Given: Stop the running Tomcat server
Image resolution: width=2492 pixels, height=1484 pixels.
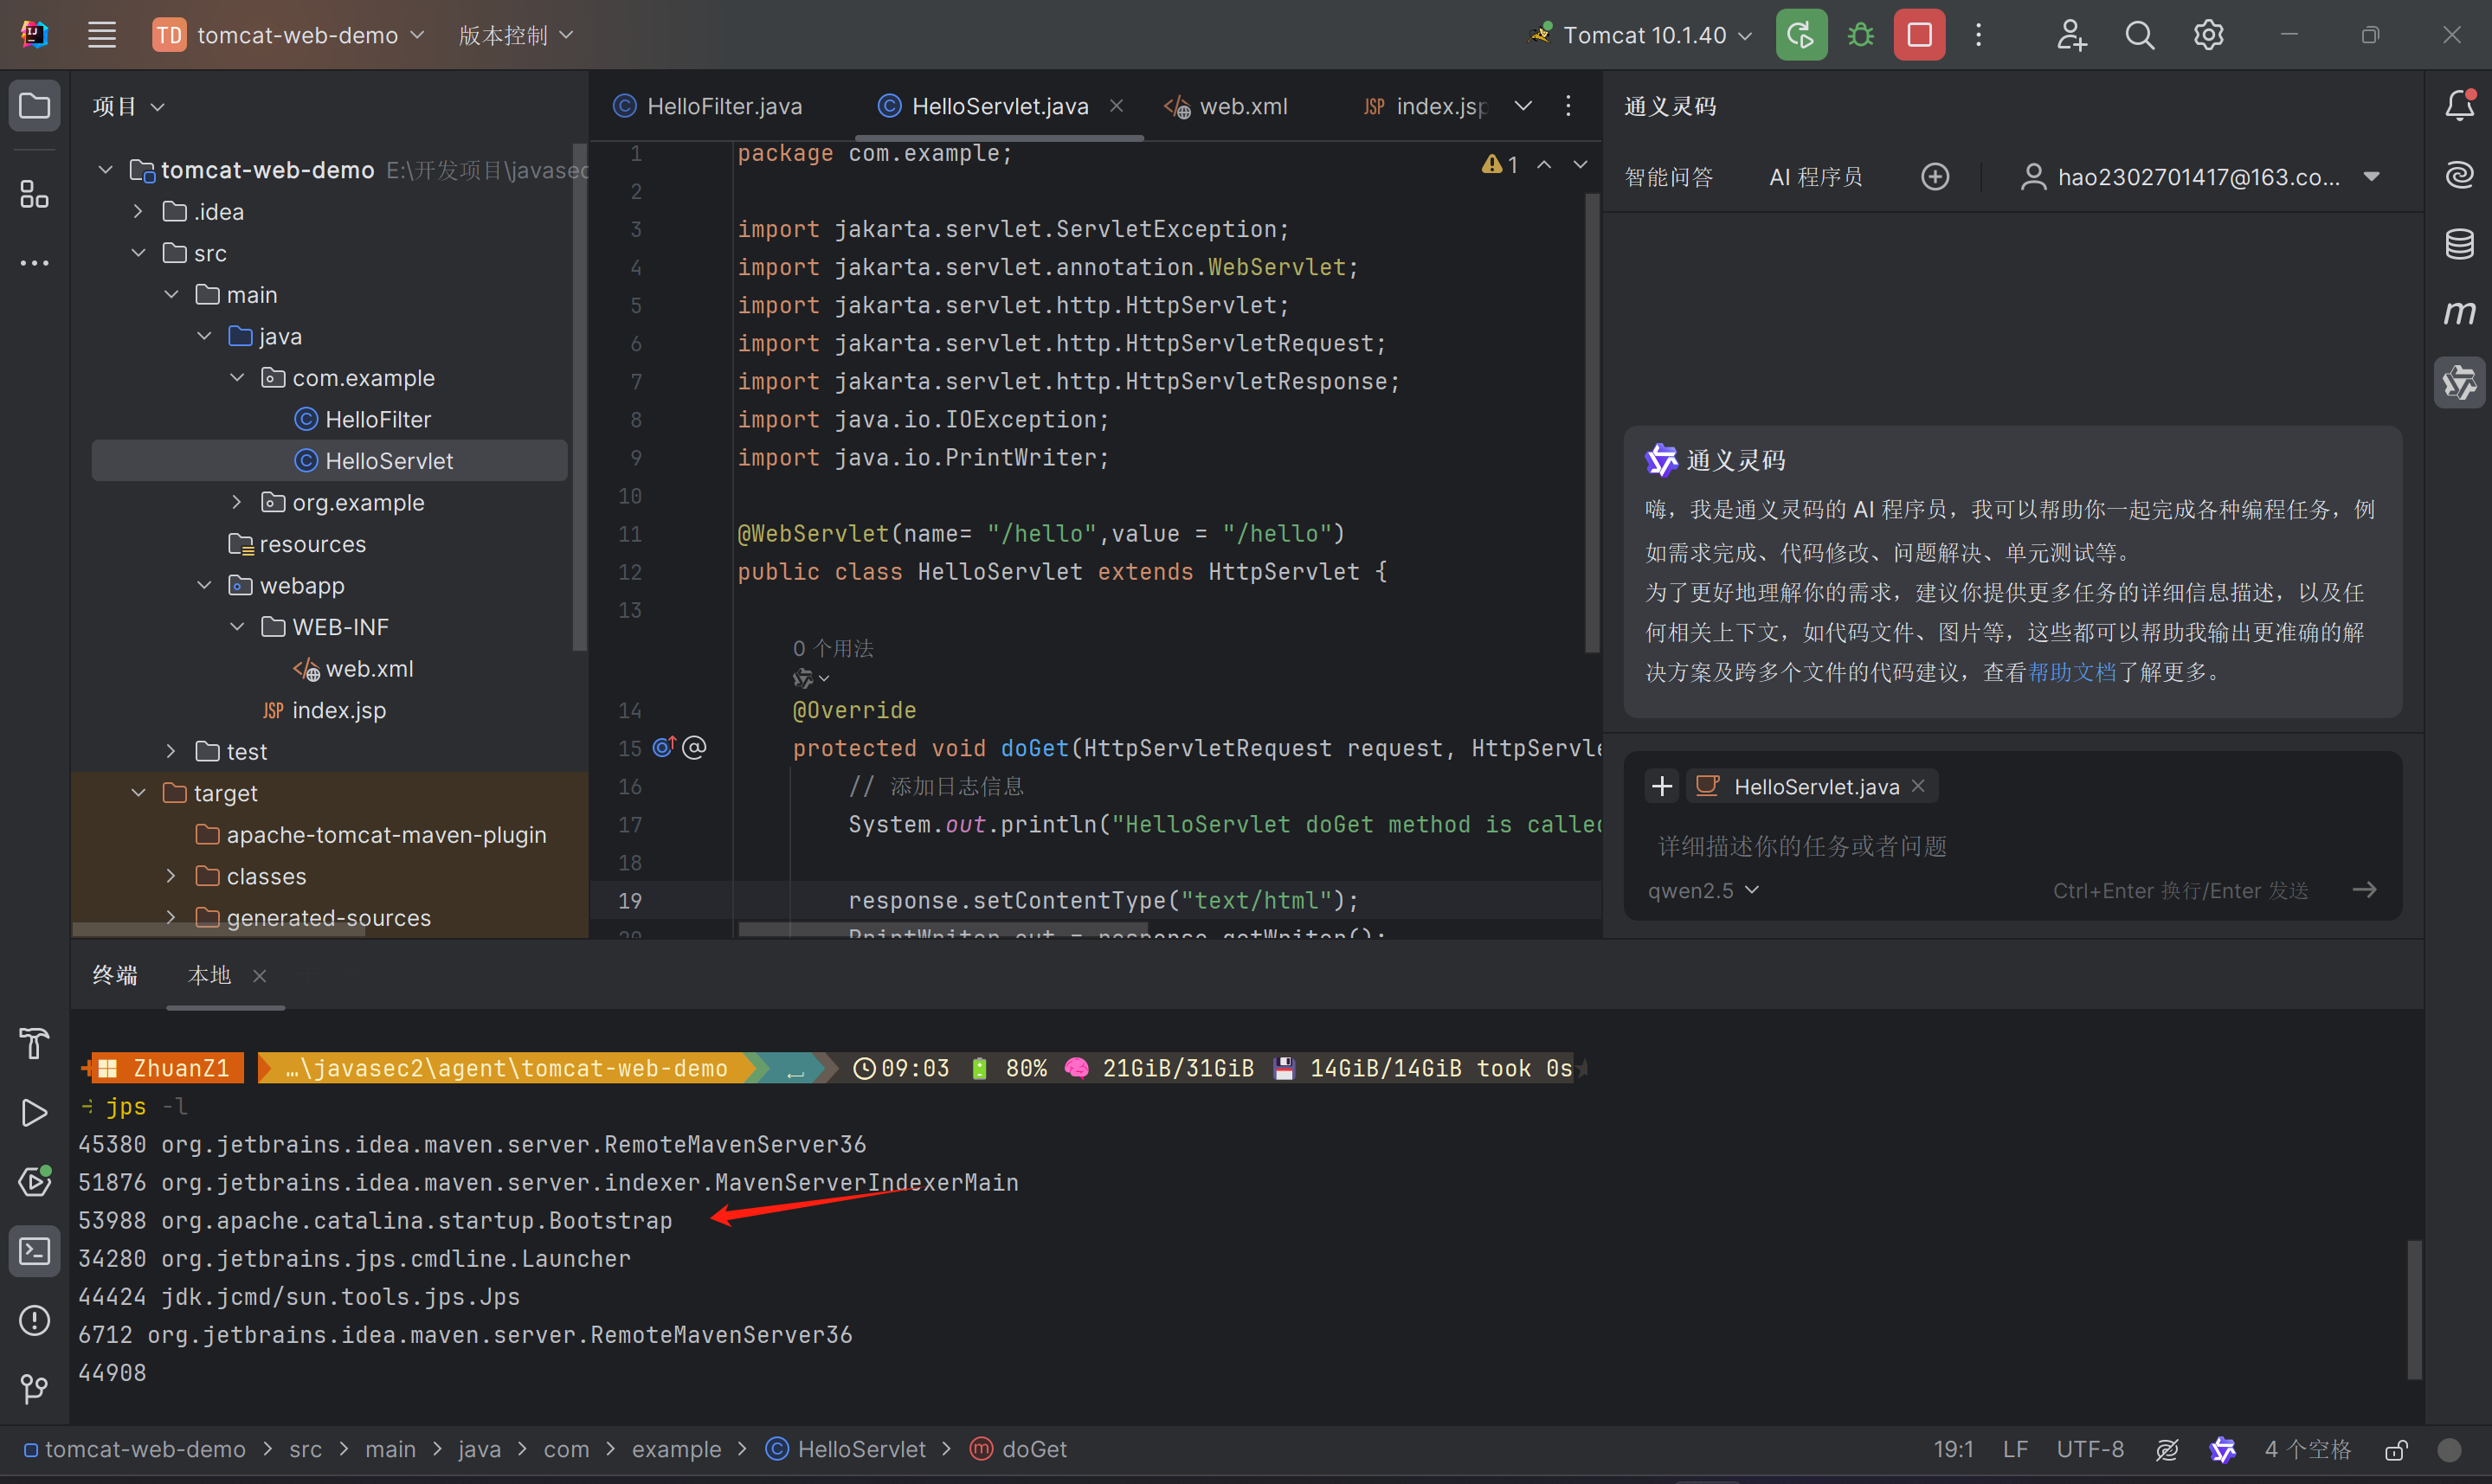Looking at the screenshot, I should click(x=1919, y=35).
